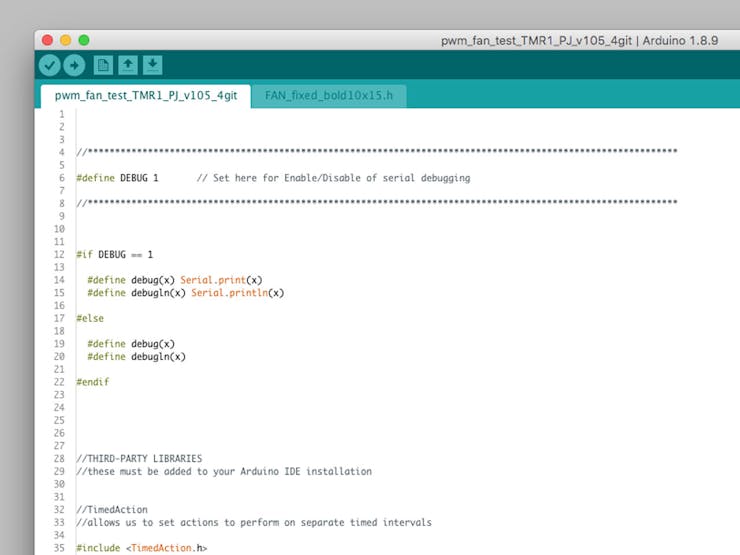Click the window title pwm_fan_test_TMR1_PJ_v105_4git | Arduino 1.8.9

point(580,41)
